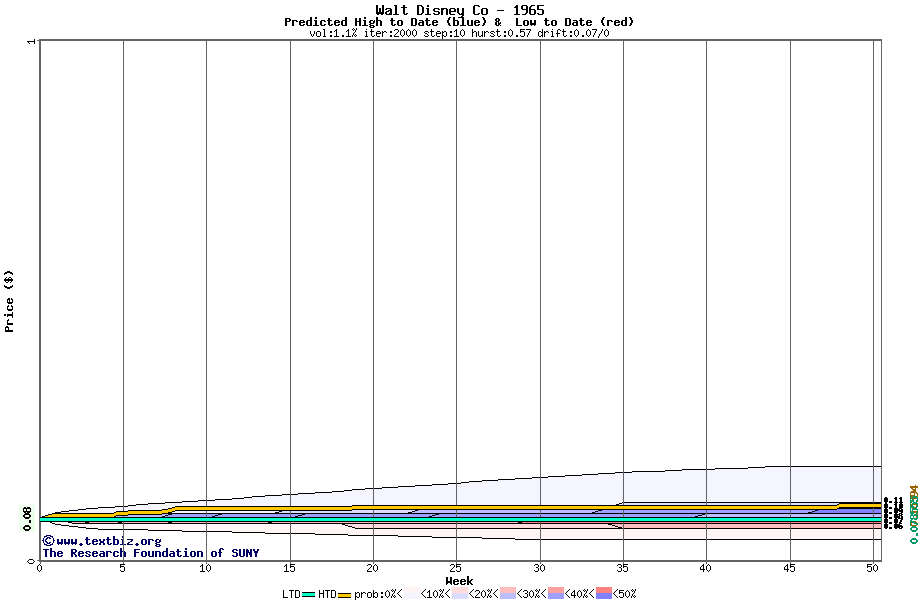
Task: Click the 'Price ($)' axis label
Action: [x=9, y=301]
